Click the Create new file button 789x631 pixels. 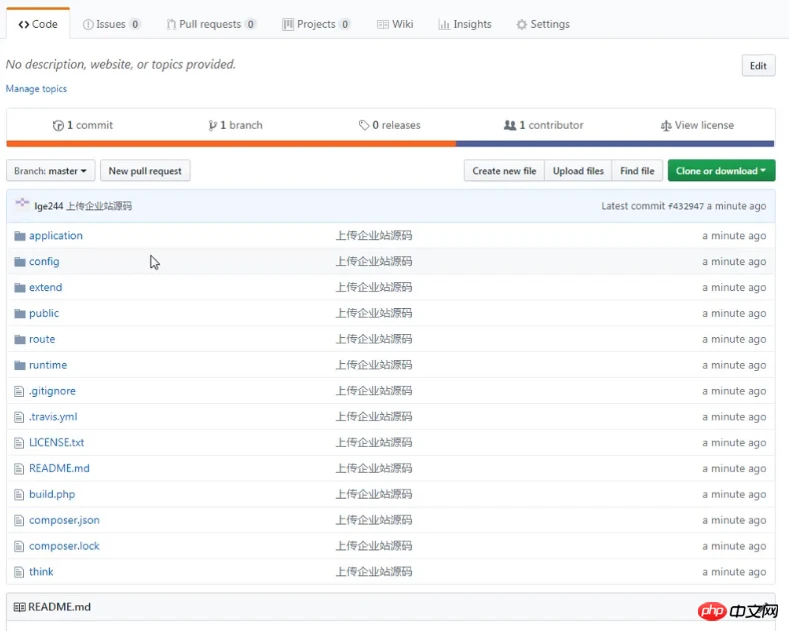pyautogui.click(x=504, y=171)
